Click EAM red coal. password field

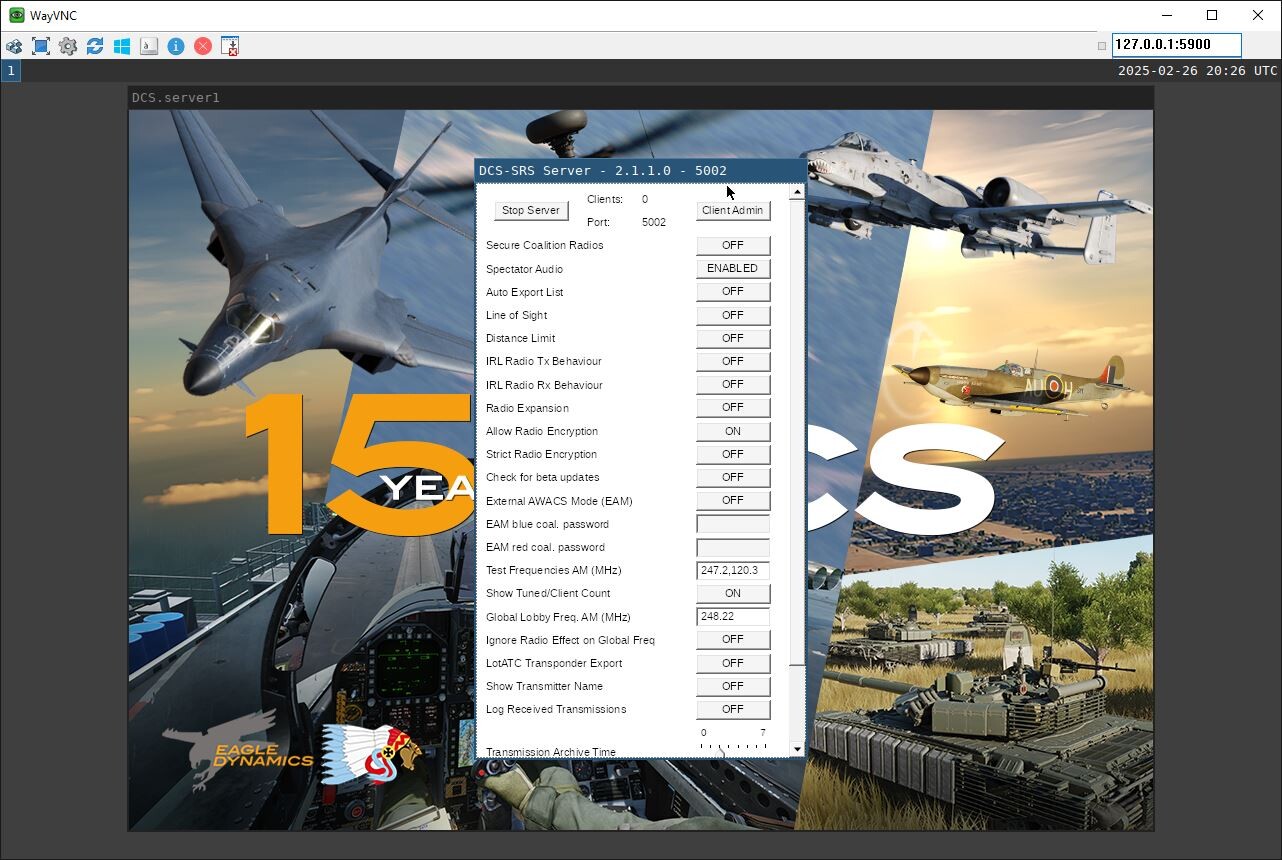[733, 547]
